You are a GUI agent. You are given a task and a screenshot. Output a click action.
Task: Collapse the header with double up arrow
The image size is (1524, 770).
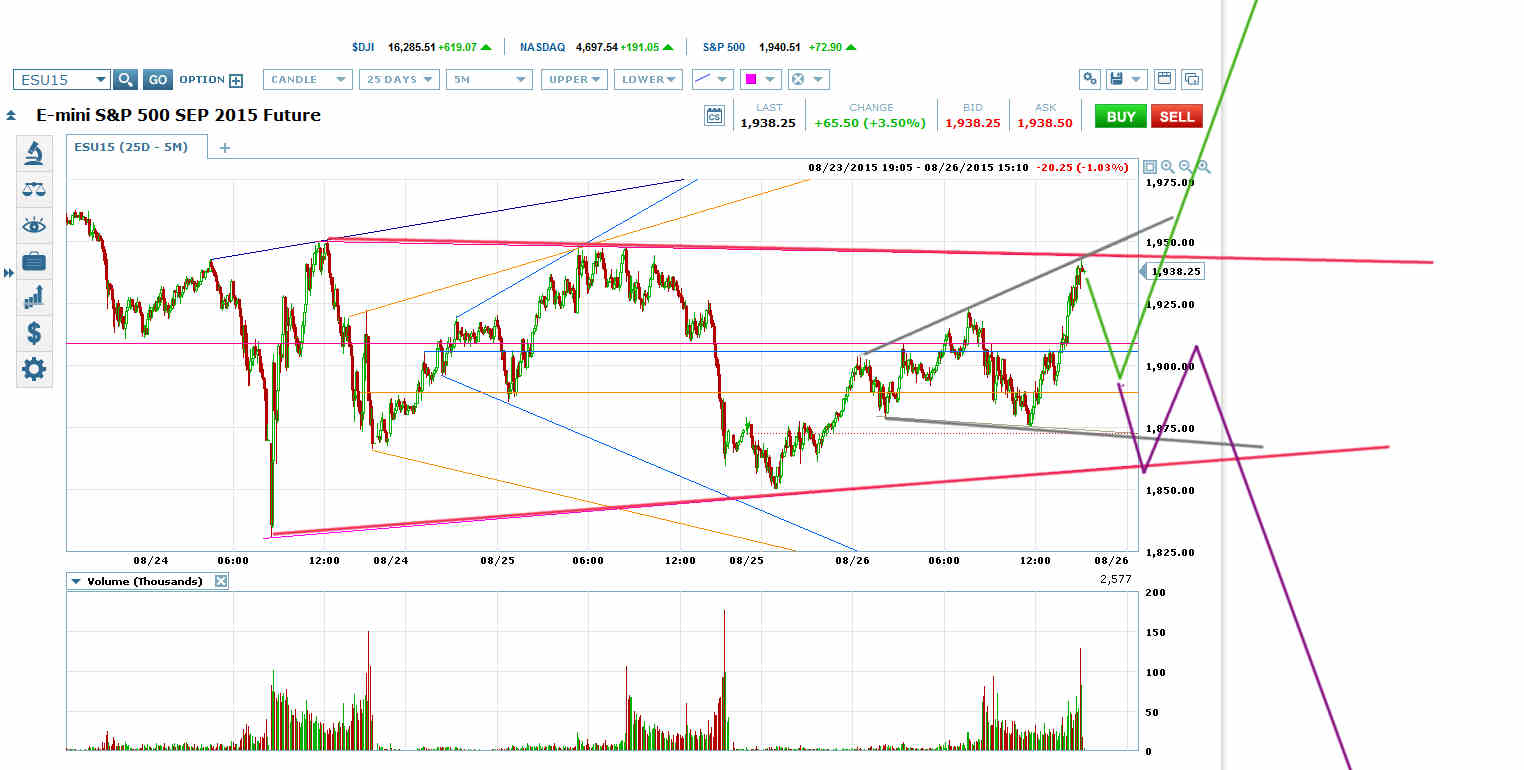pos(11,115)
